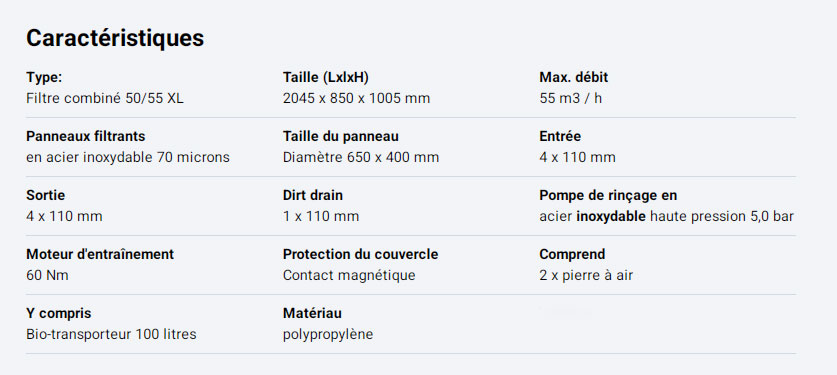Select the Type label

(44, 78)
